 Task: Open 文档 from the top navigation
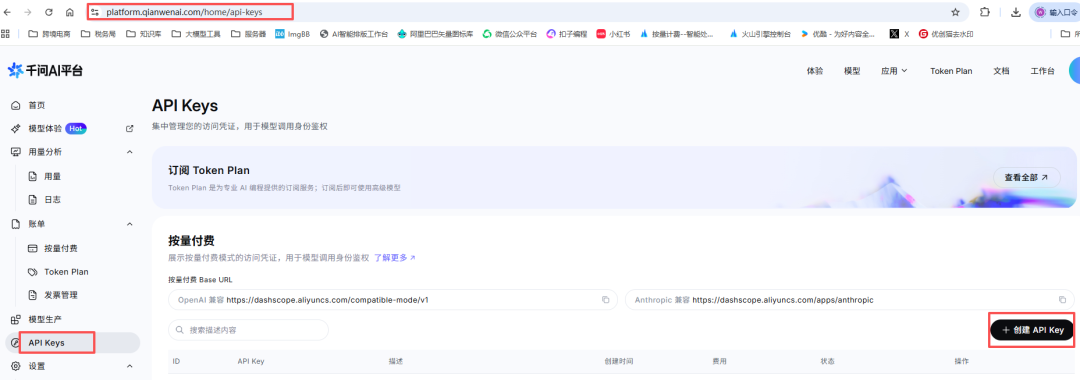tap(1001, 71)
